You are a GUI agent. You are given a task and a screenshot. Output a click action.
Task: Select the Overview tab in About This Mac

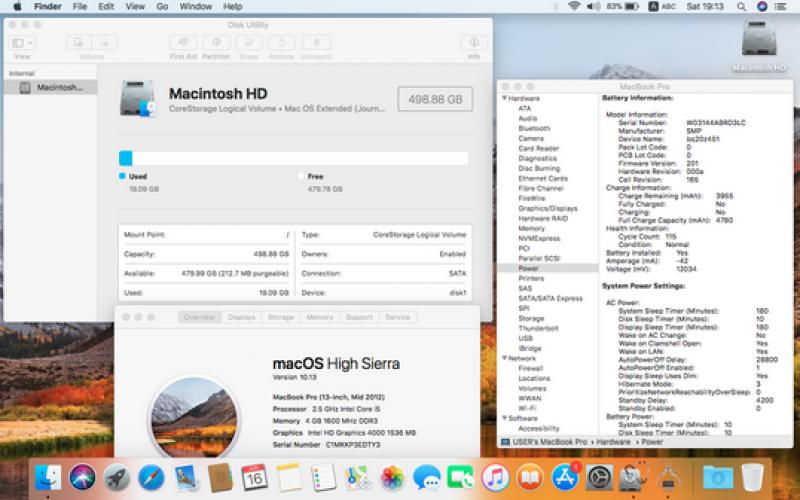pyautogui.click(x=199, y=317)
